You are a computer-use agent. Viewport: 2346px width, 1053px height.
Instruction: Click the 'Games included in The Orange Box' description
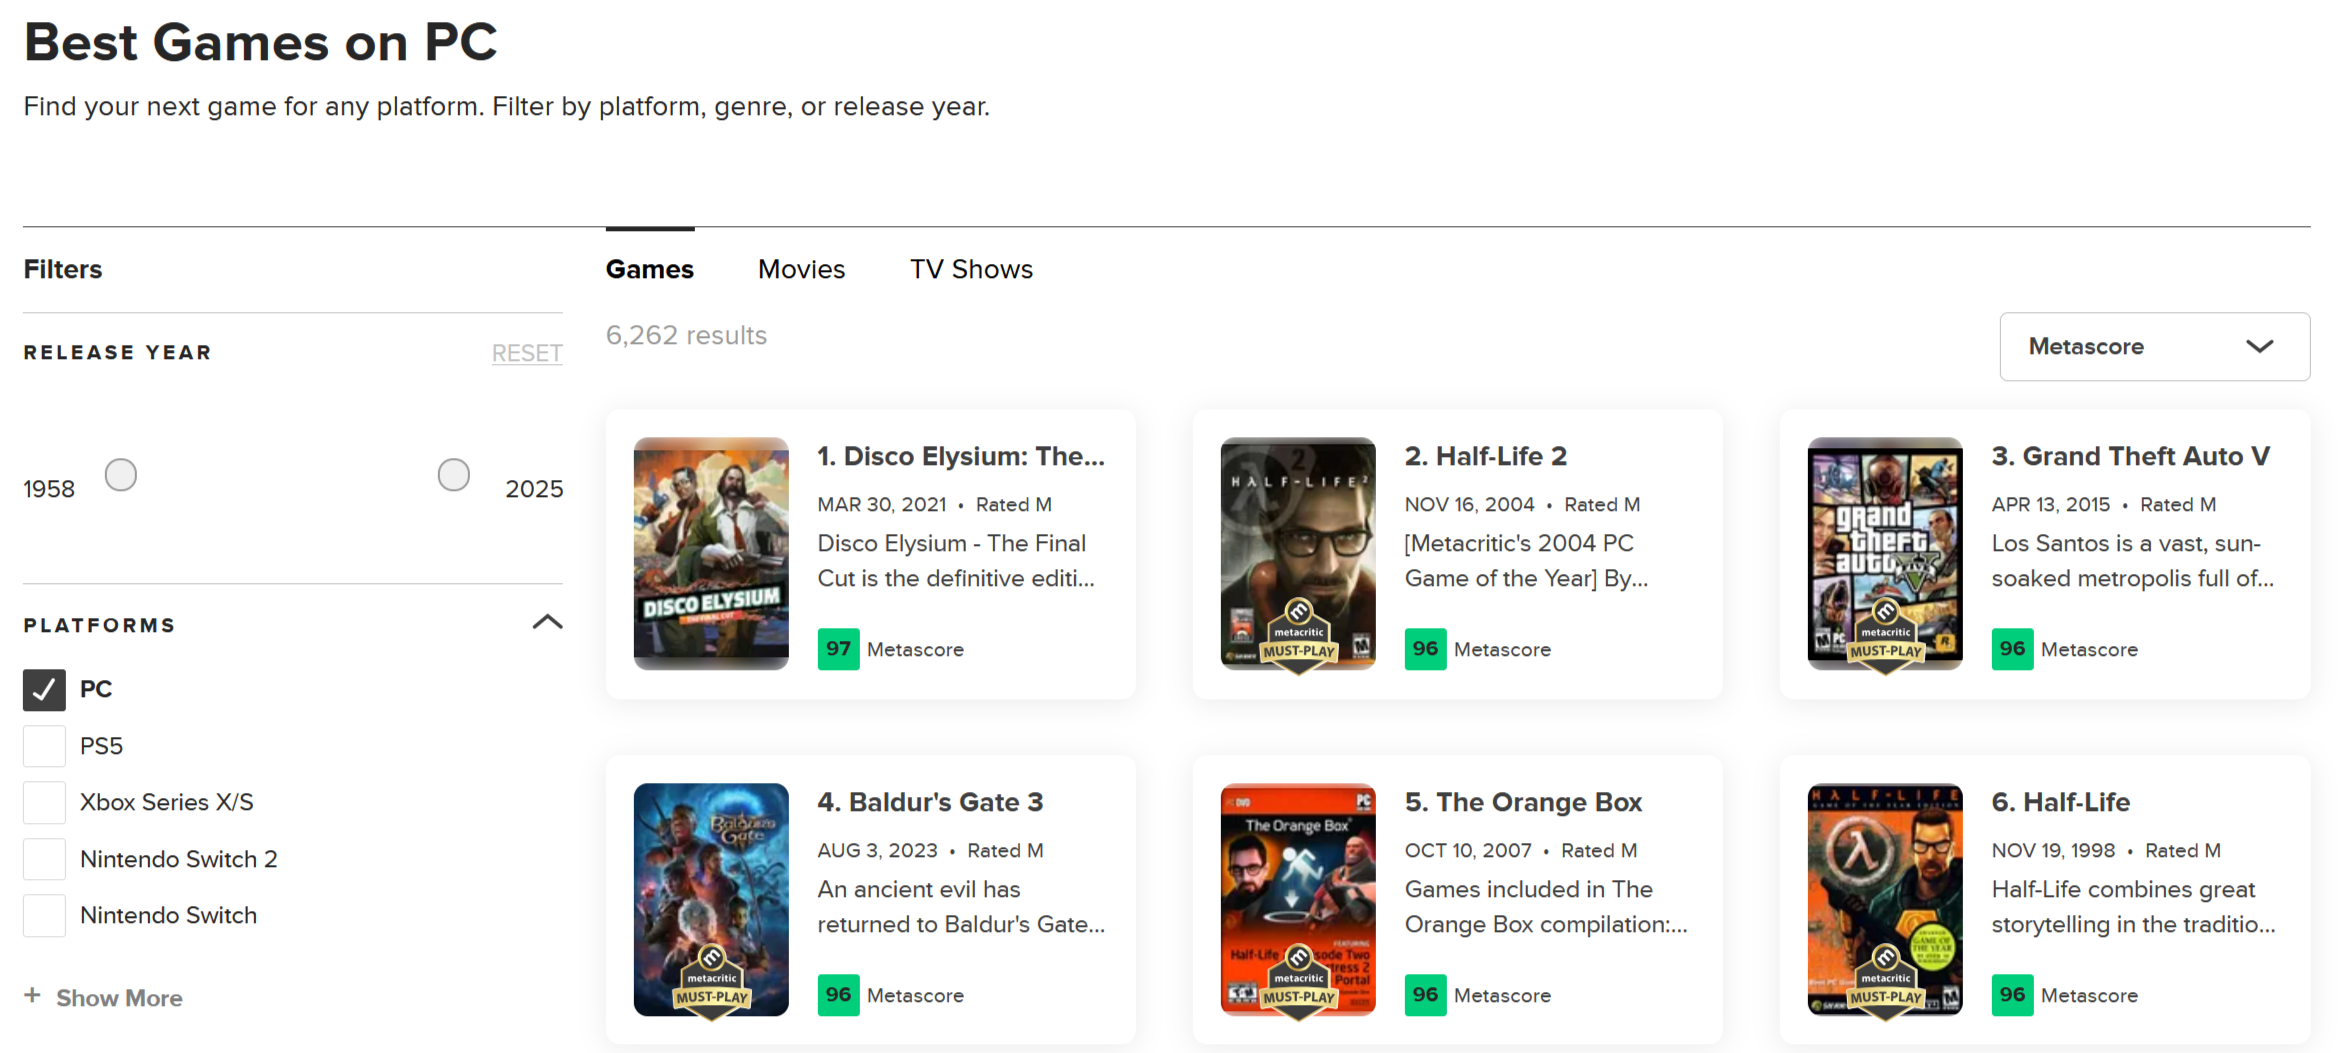click(1546, 907)
